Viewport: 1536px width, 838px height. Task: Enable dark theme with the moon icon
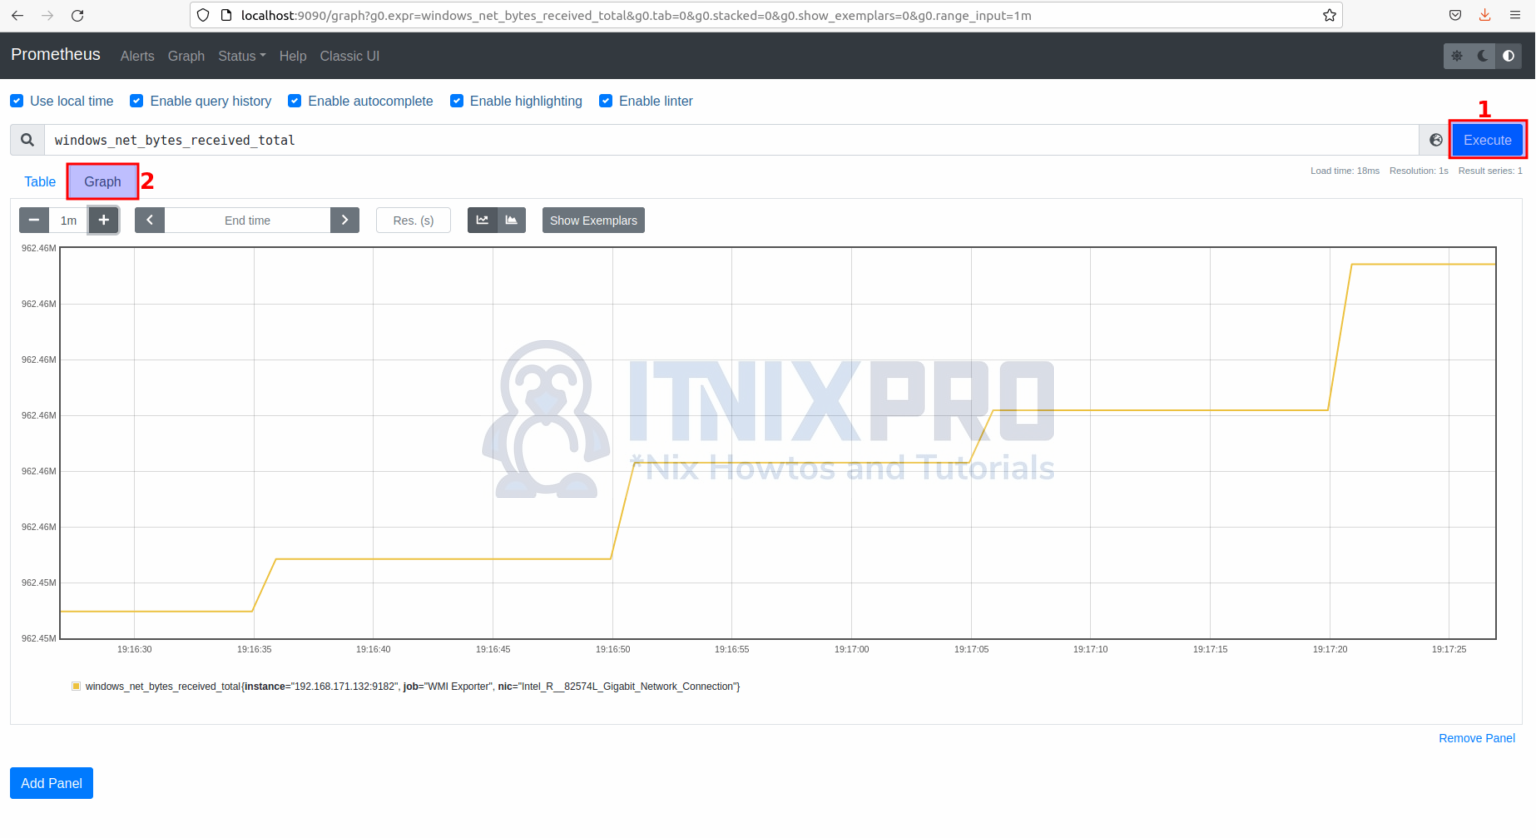point(1482,56)
